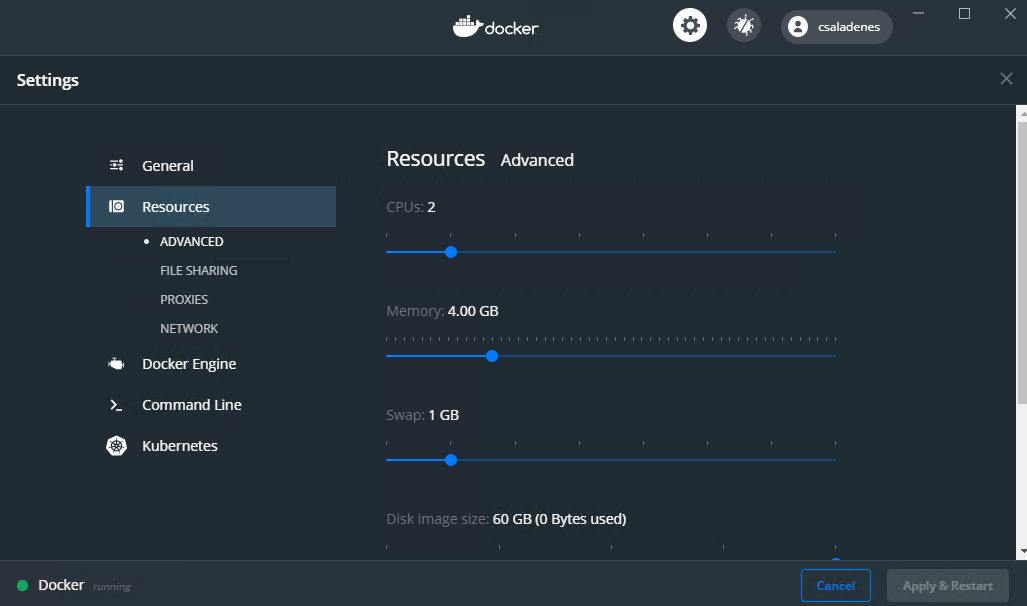Close the Settings panel
Viewport: 1027px width, 606px height.
tap(1006, 79)
